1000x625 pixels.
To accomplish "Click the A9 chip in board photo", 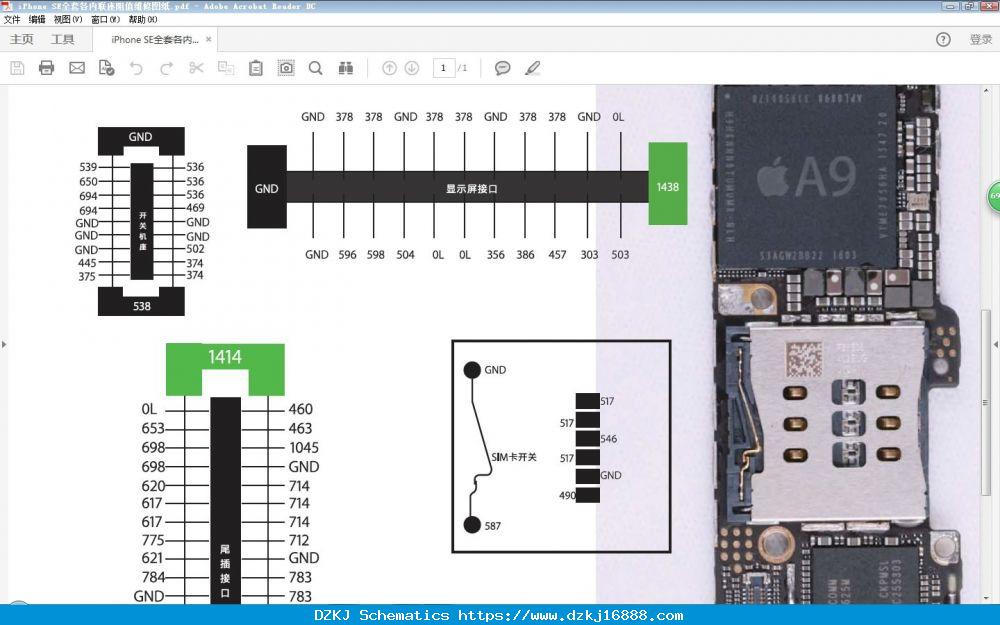I will (x=807, y=177).
